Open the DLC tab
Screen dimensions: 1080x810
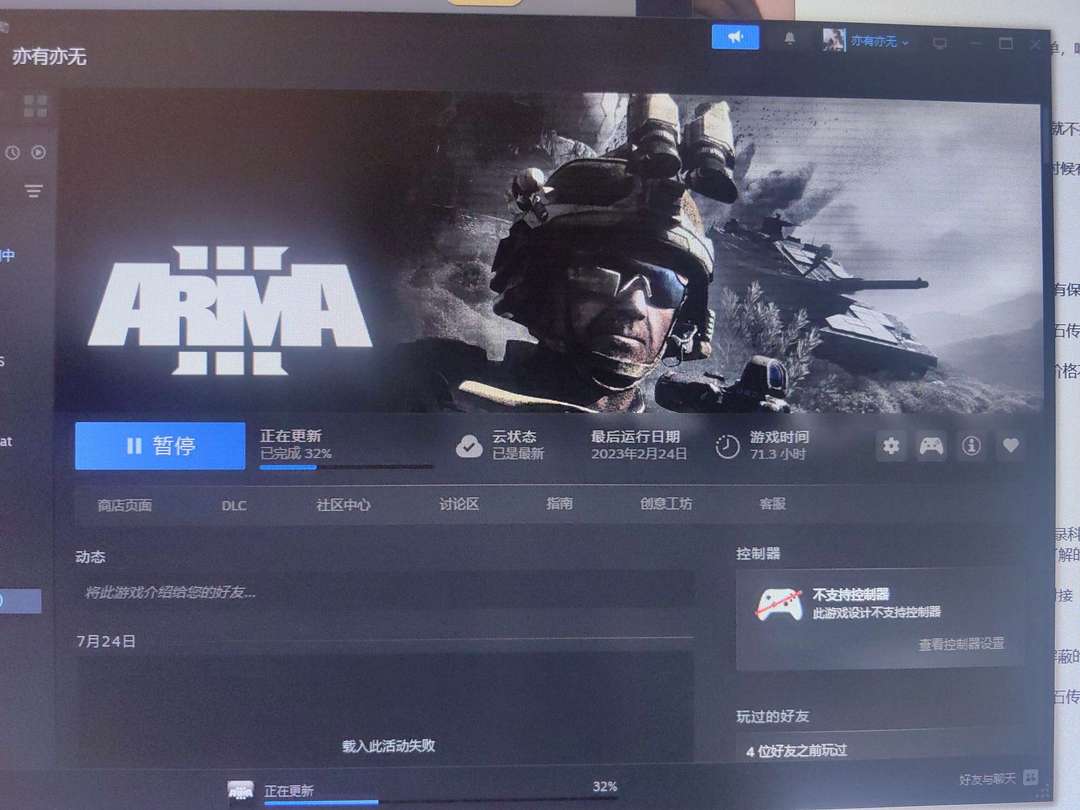point(234,506)
